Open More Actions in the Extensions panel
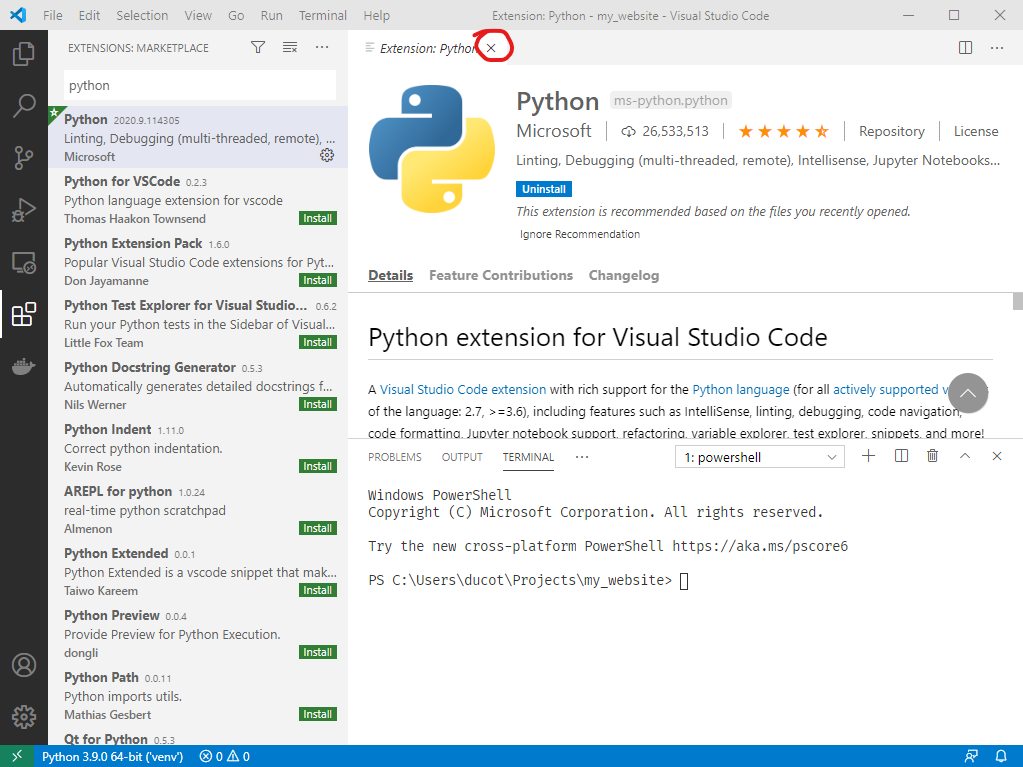Image resolution: width=1023 pixels, height=767 pixels. point(322,47)
